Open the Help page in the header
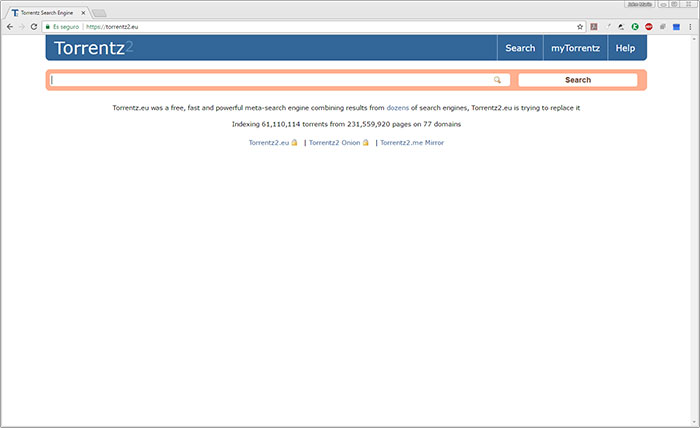The image size is (700, 428). (625, 48)
